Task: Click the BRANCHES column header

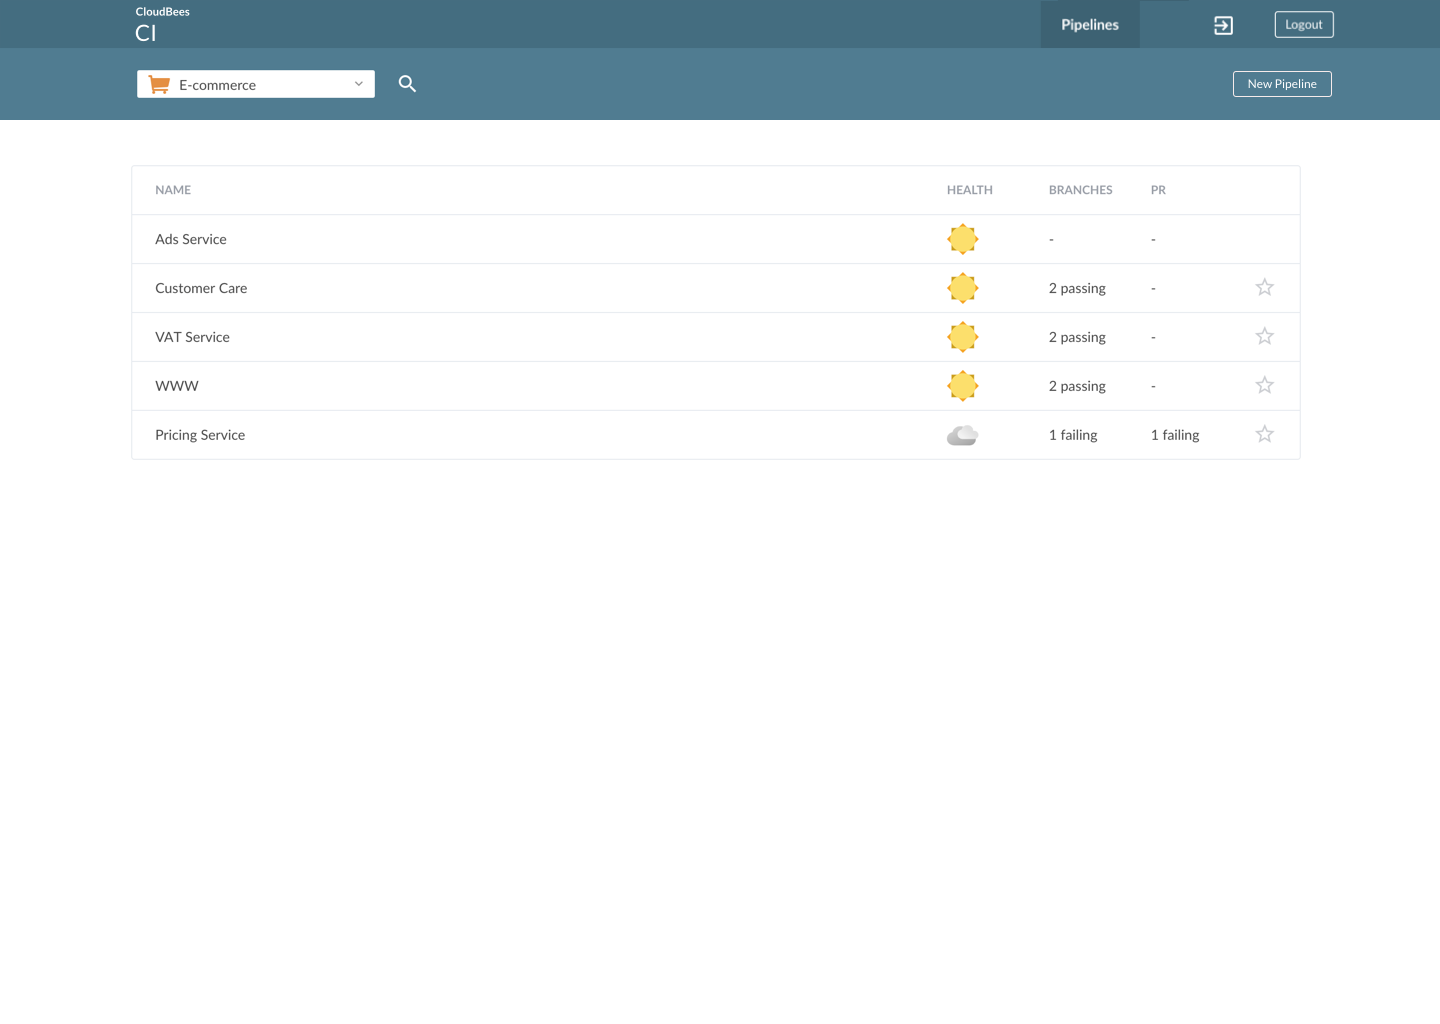Action: pos(1081,190)
